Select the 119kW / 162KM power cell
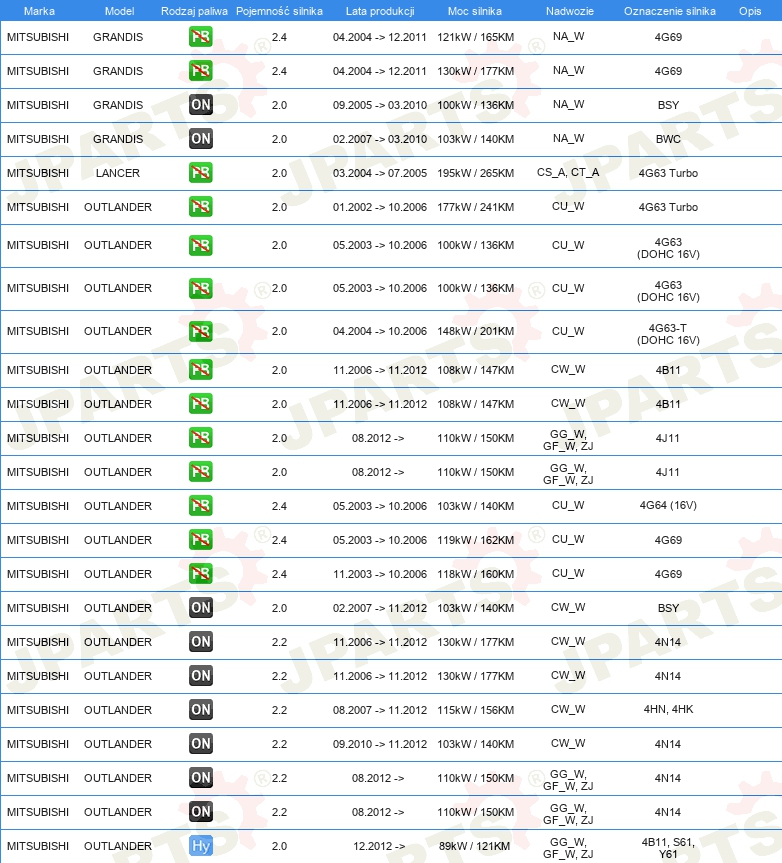Viewport: 782px width, 863px height. [x=475, y=540]
